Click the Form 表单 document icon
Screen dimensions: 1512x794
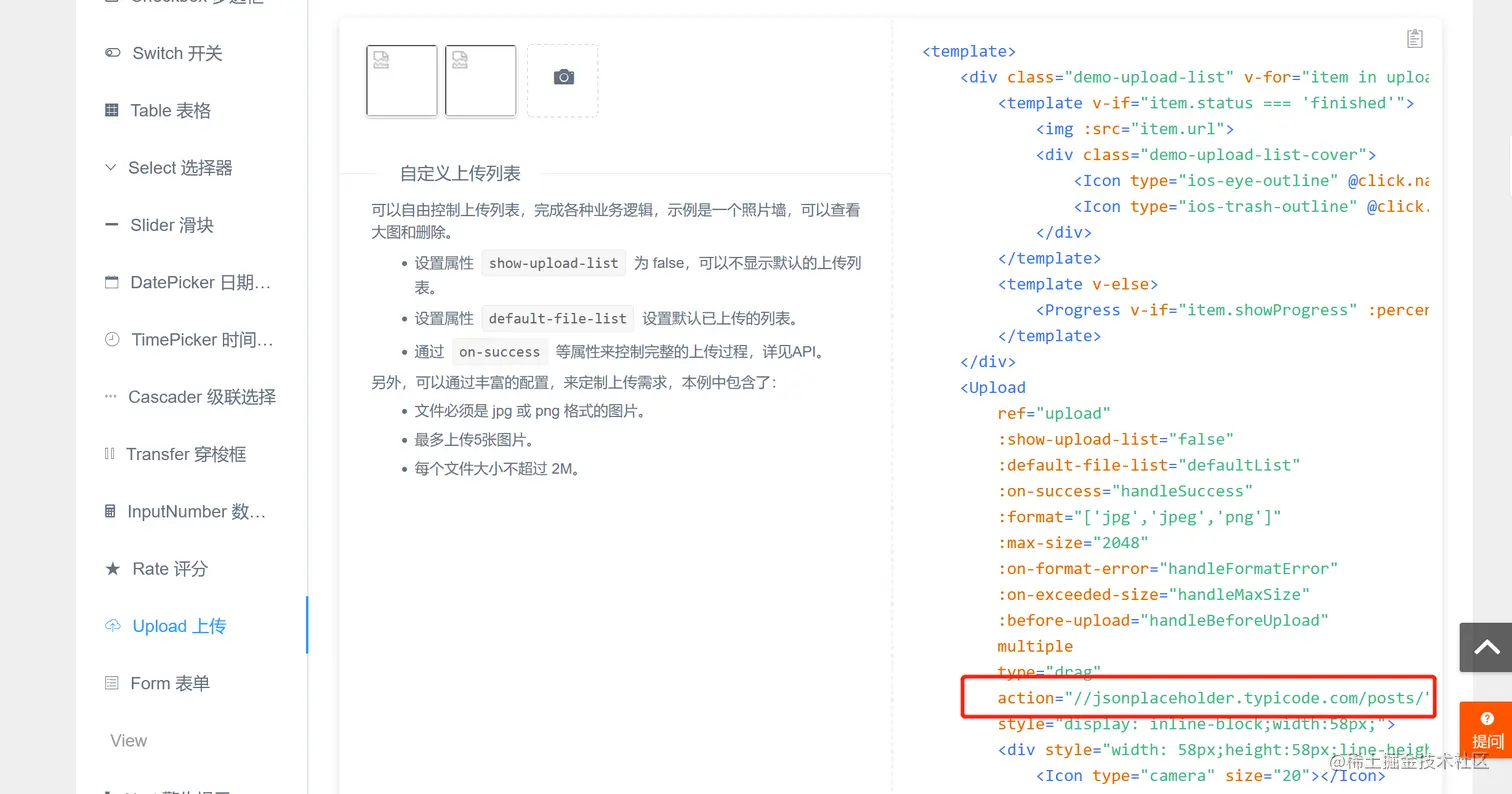click(110, 682)
